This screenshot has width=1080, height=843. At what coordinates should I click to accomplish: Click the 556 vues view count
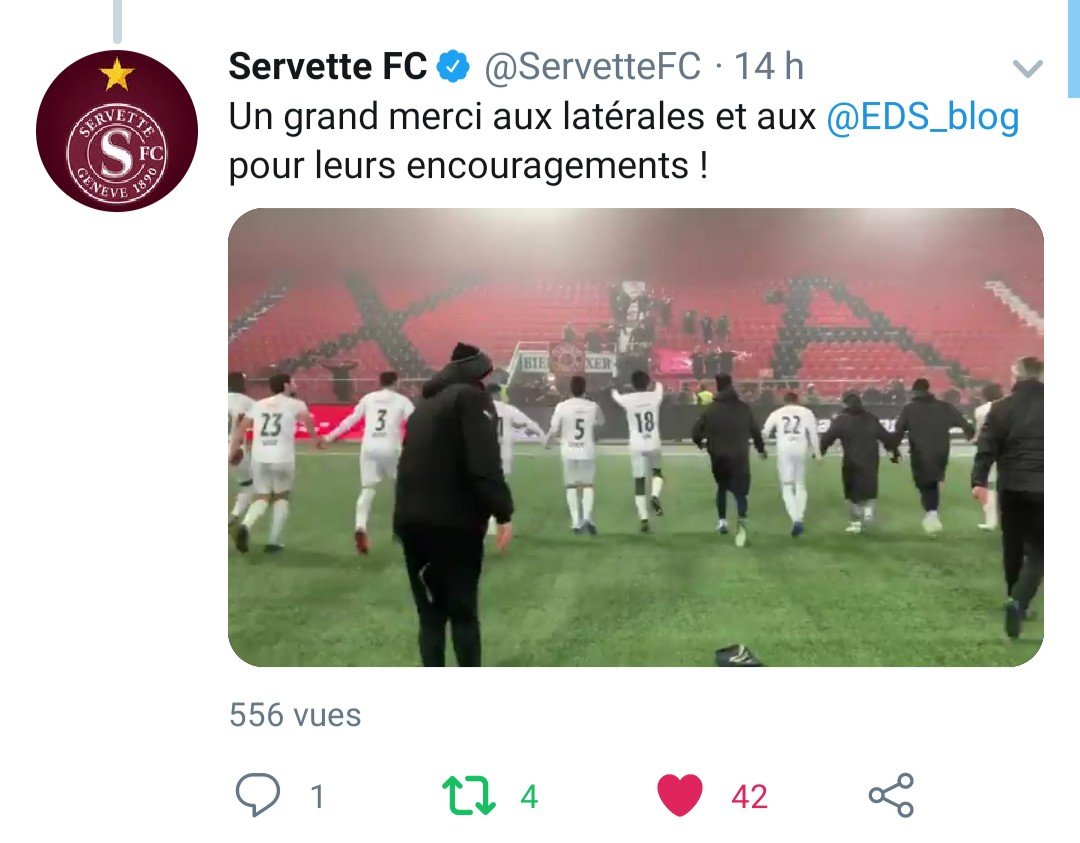pos(295,715)
